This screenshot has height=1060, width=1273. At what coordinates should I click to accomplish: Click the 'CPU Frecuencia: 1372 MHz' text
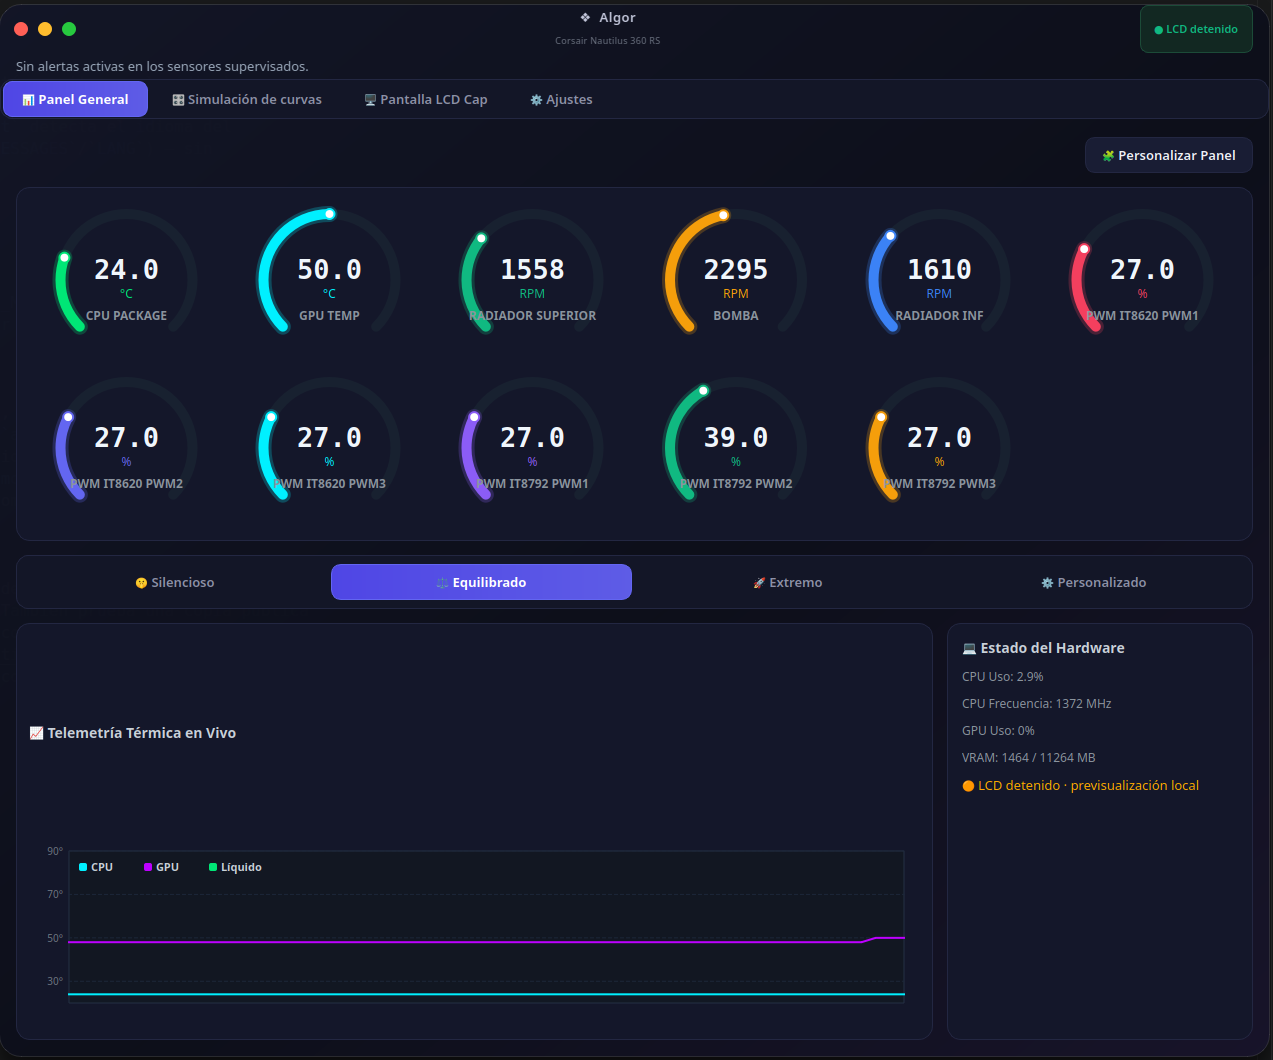[1036, 704]
